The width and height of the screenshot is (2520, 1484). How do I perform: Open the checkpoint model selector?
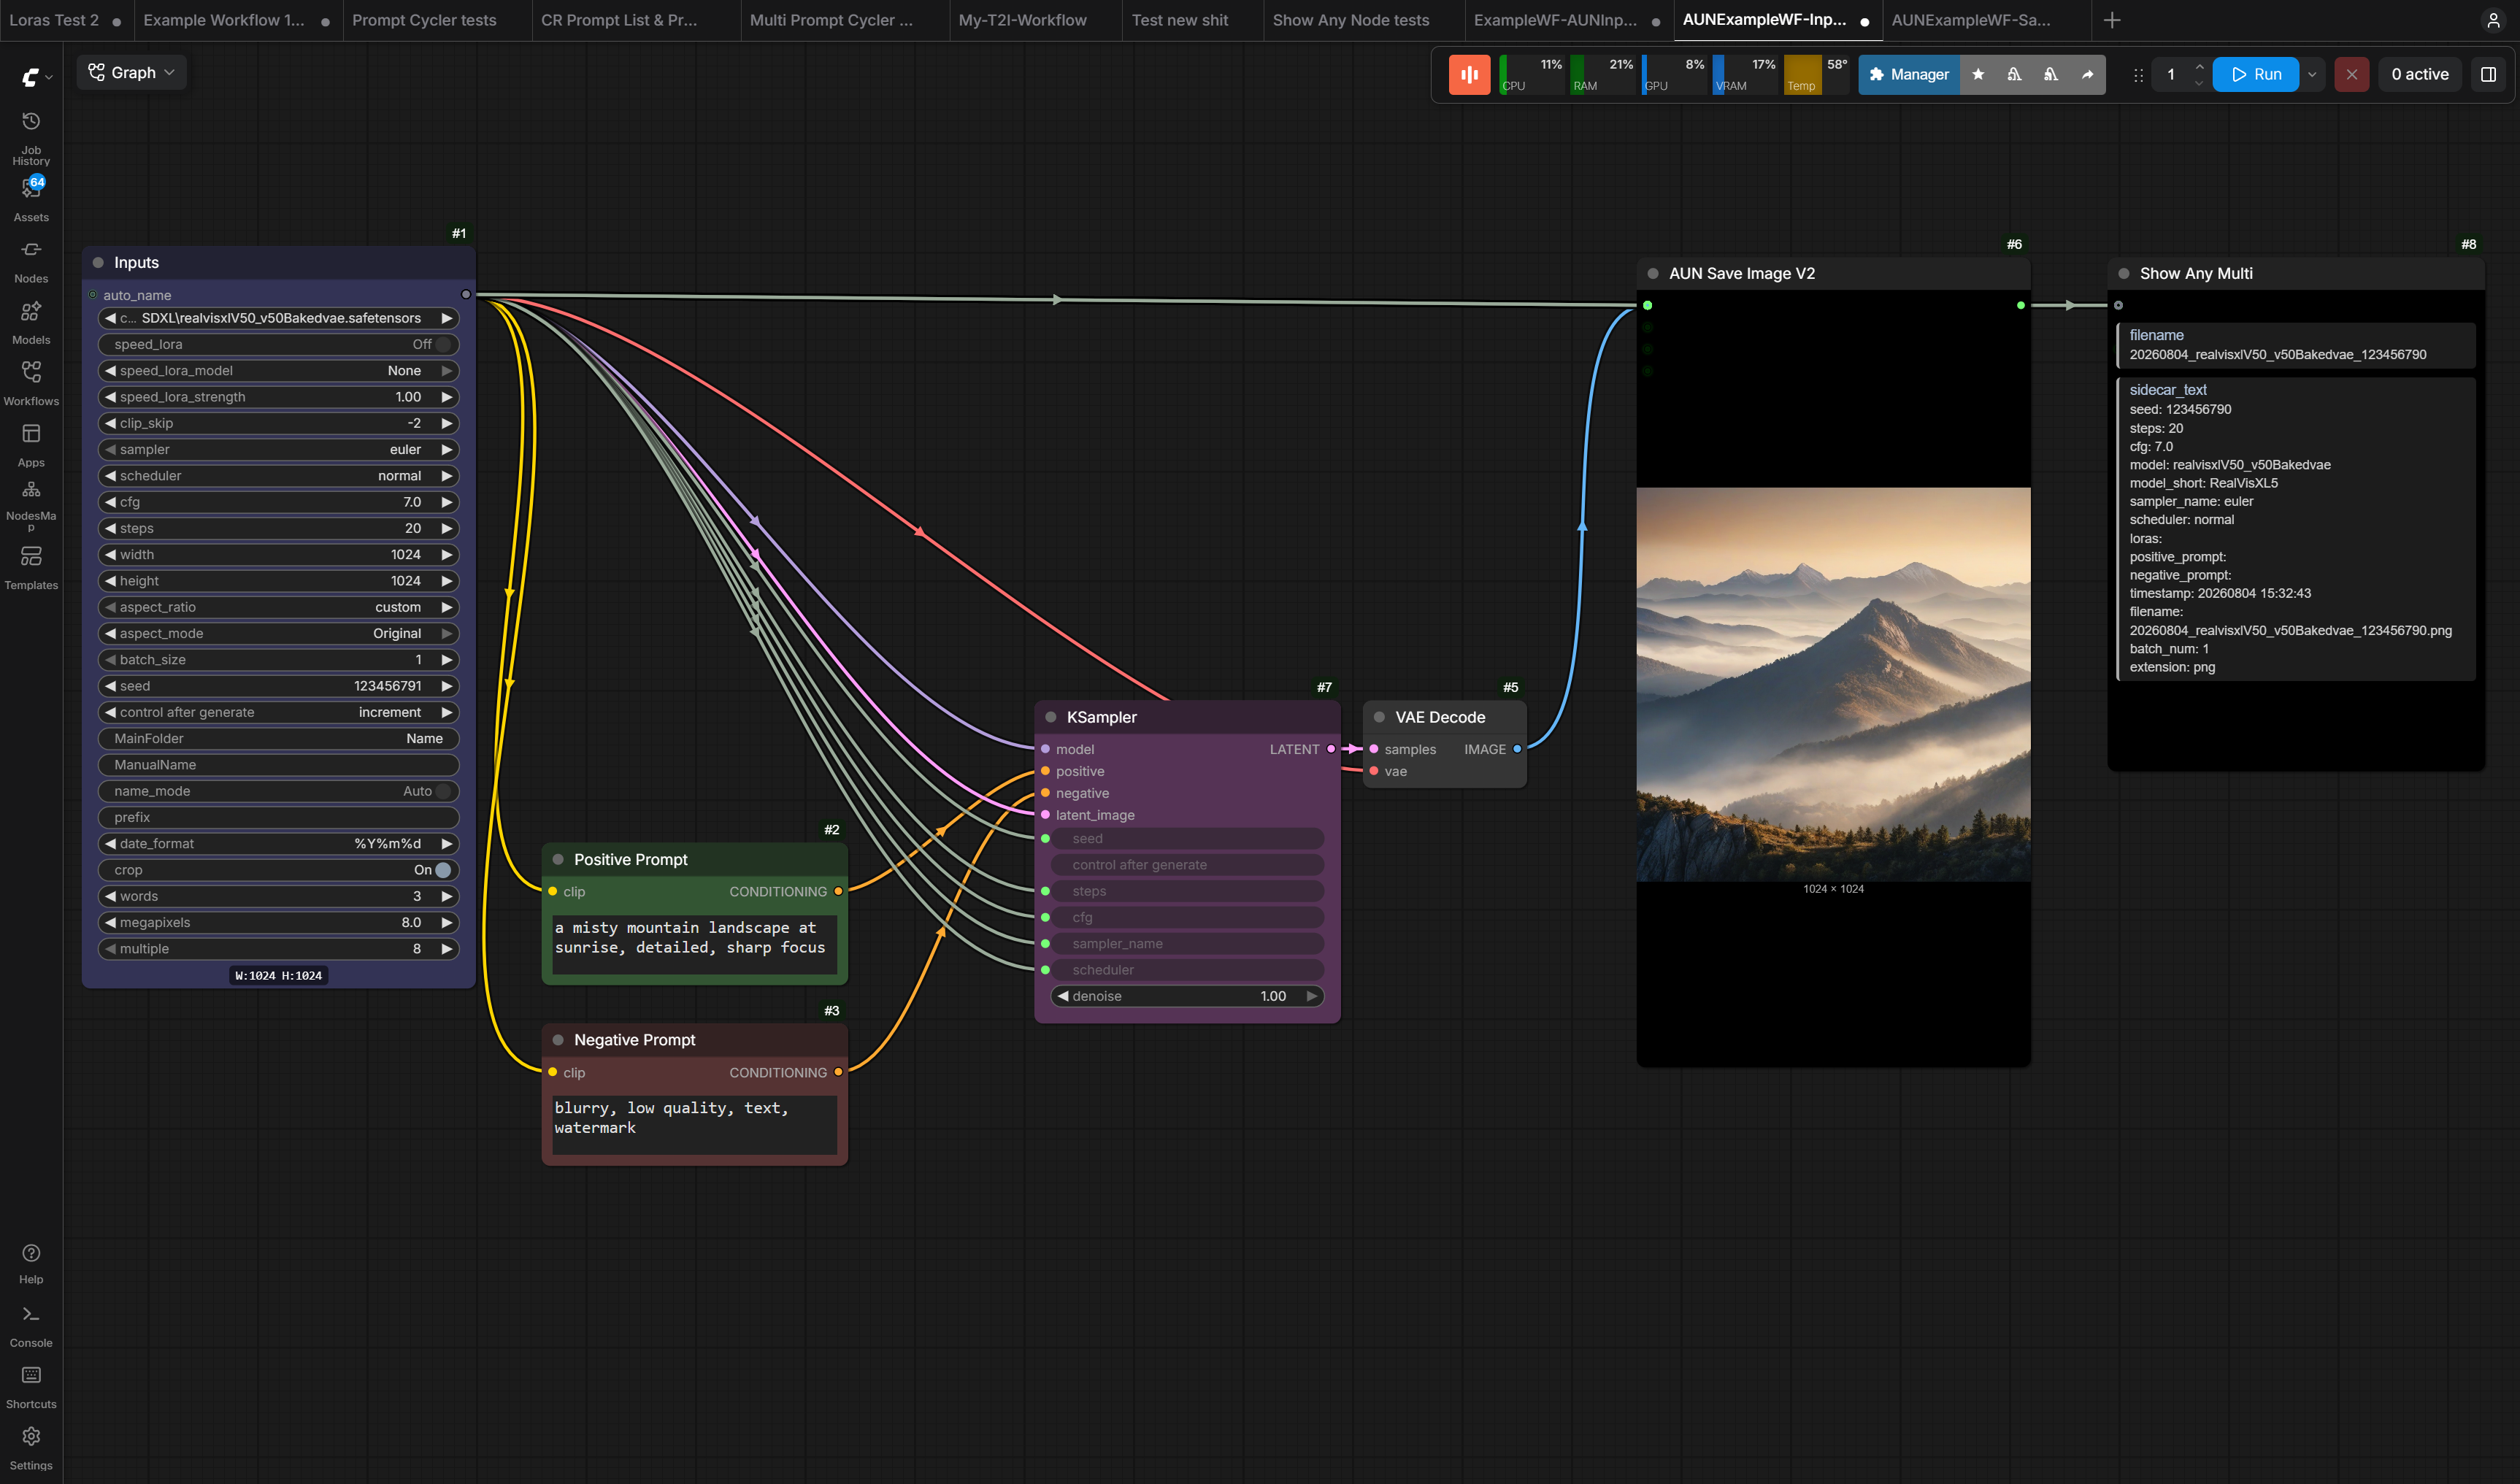[x=279, y=318]
